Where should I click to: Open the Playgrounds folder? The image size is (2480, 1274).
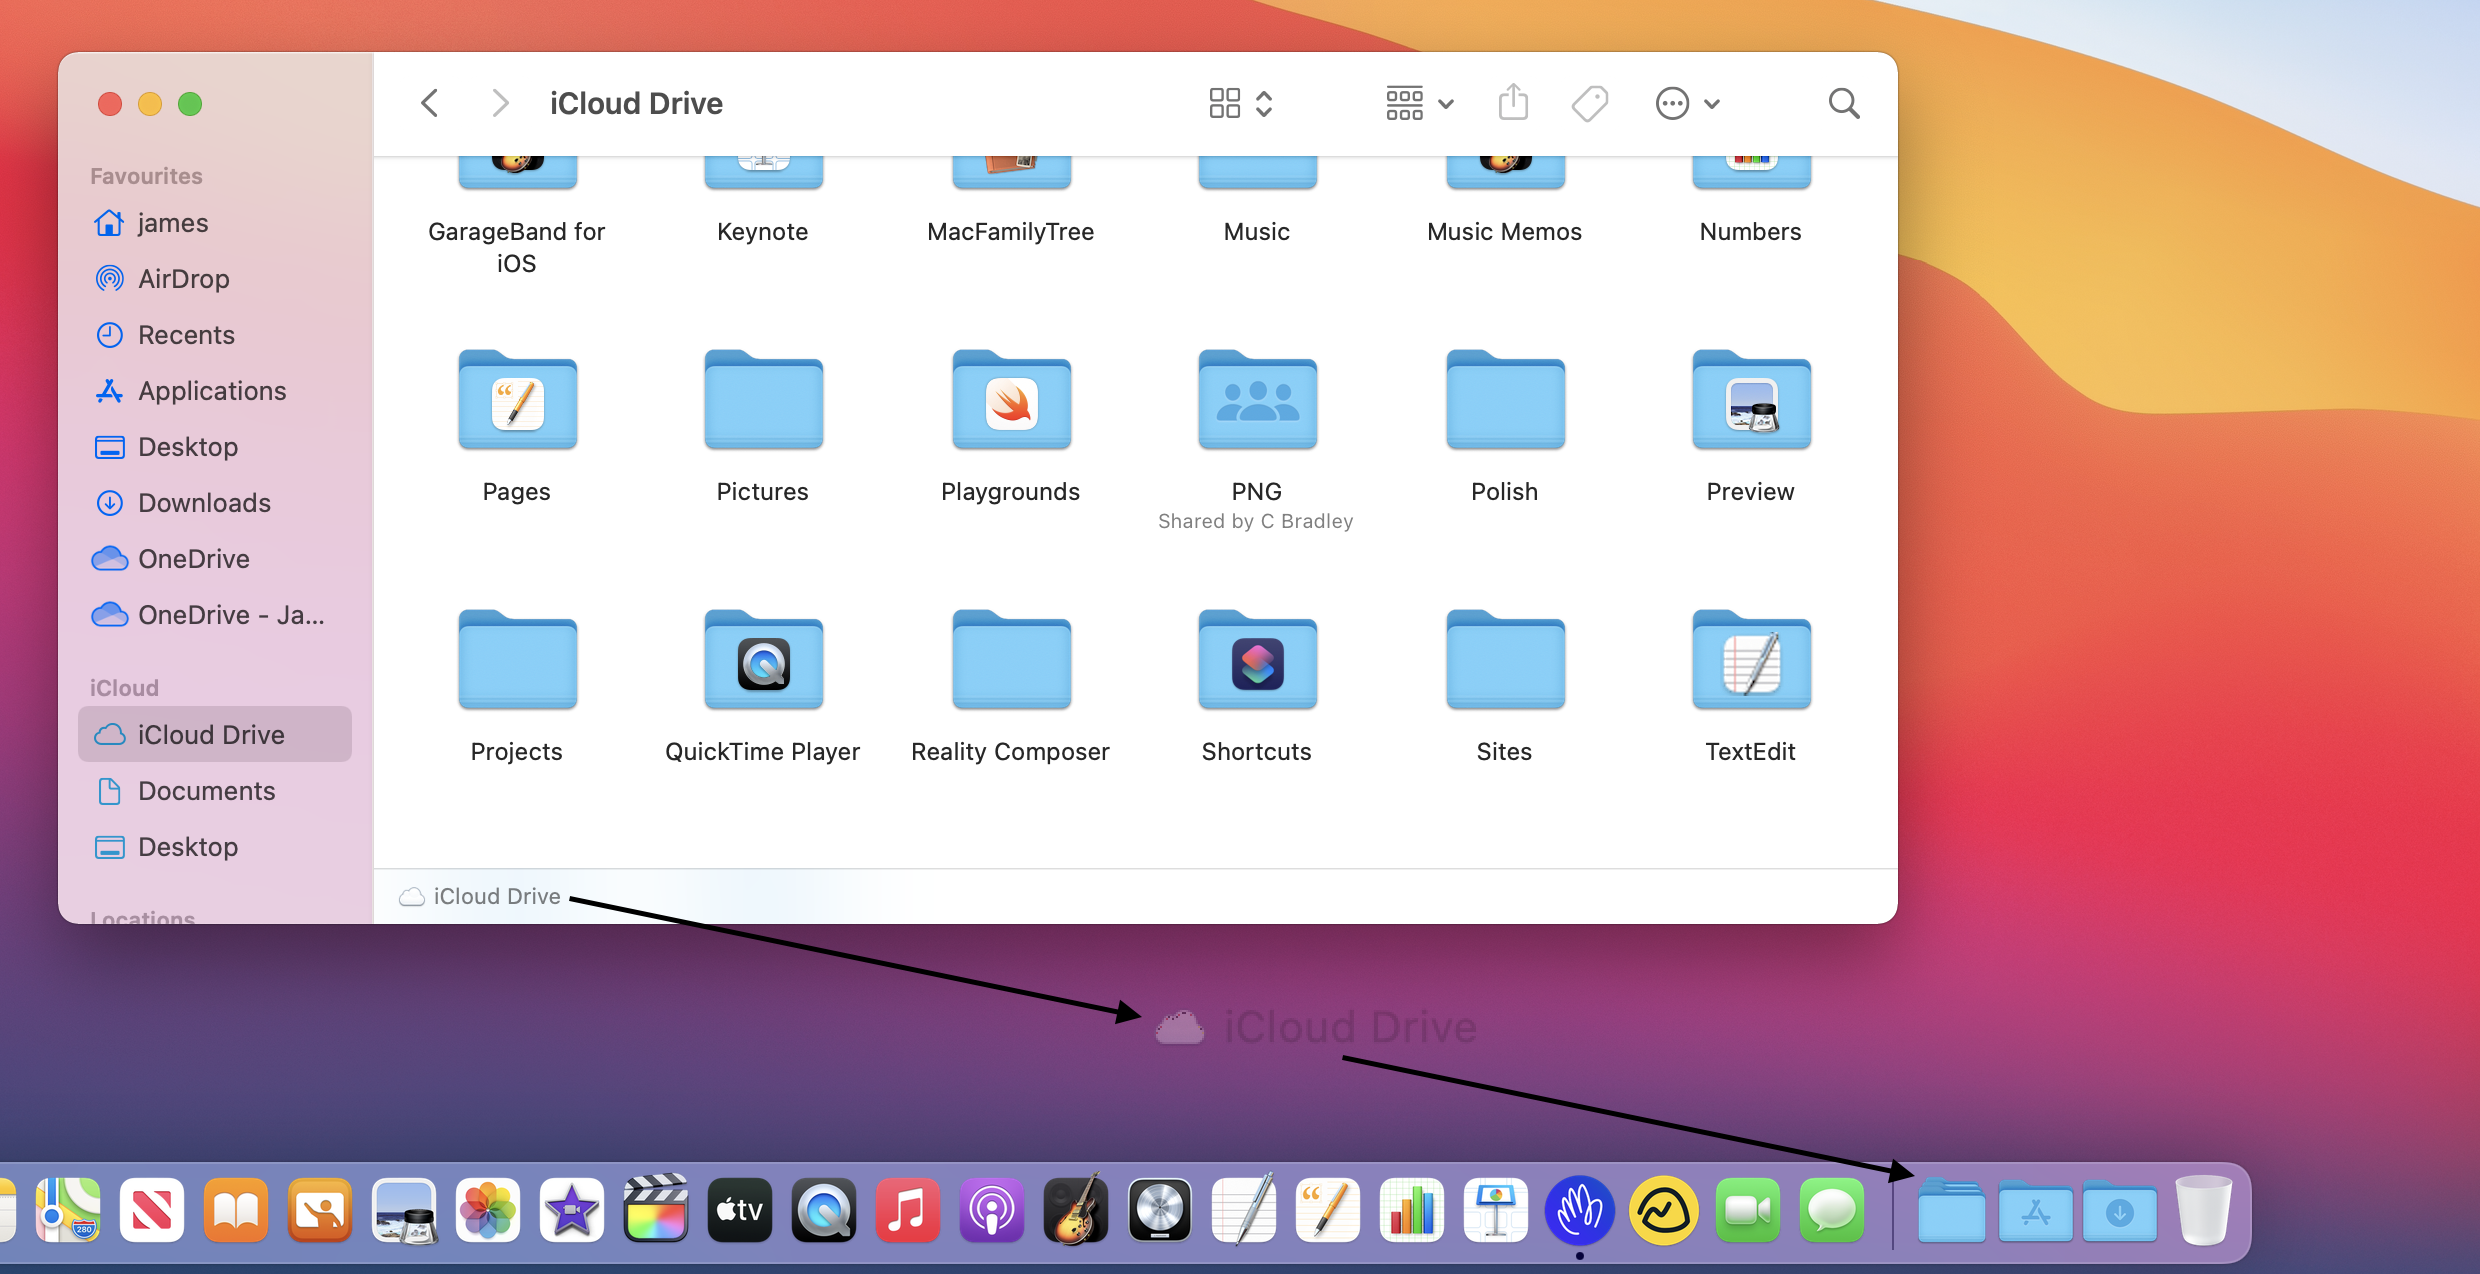click(1010, 403)
